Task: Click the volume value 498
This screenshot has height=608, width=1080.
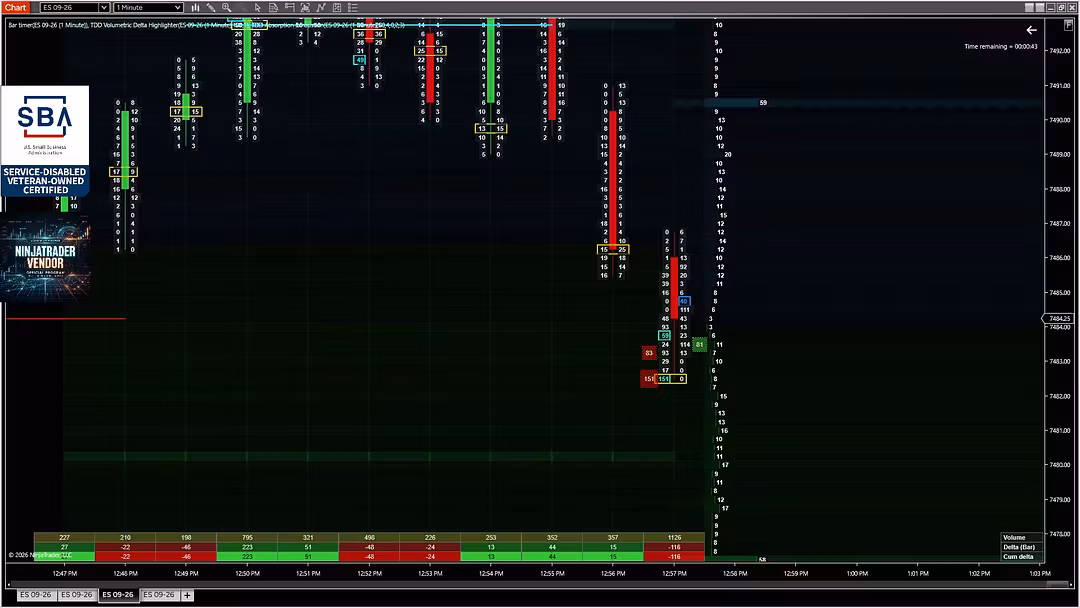Action: 369,538
